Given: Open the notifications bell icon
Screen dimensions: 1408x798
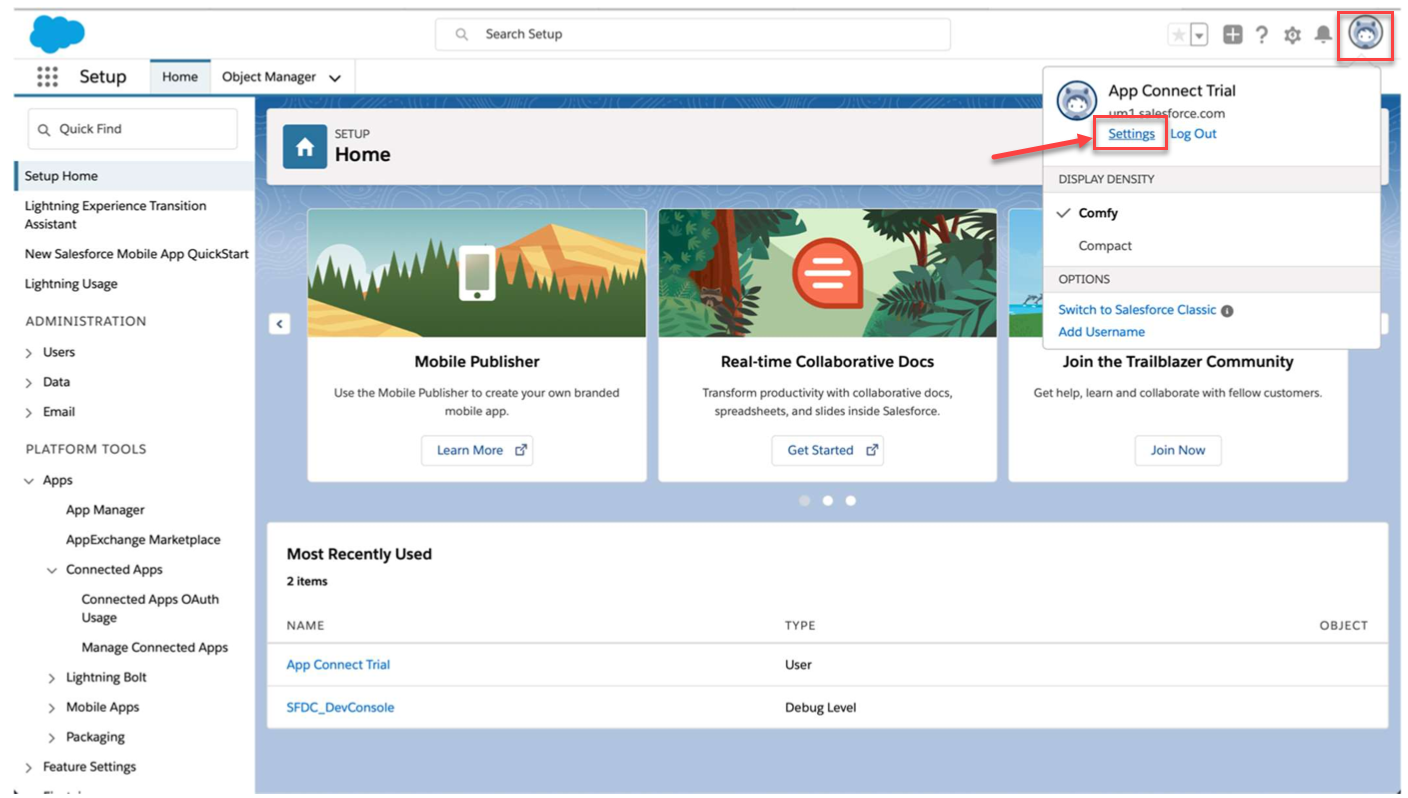Looking at the screenshot, I should click(x=1322, y=34).
